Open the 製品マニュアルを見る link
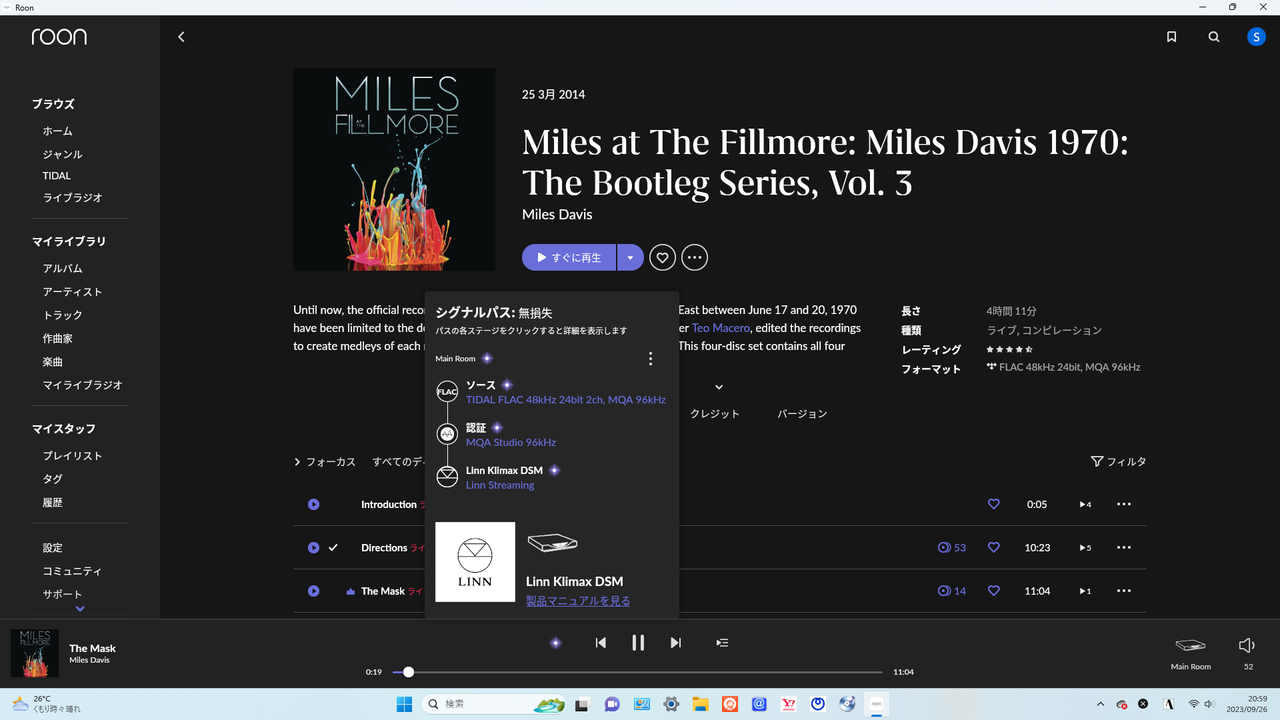Screen dimensions: 1280x720 tap(578, 601)
